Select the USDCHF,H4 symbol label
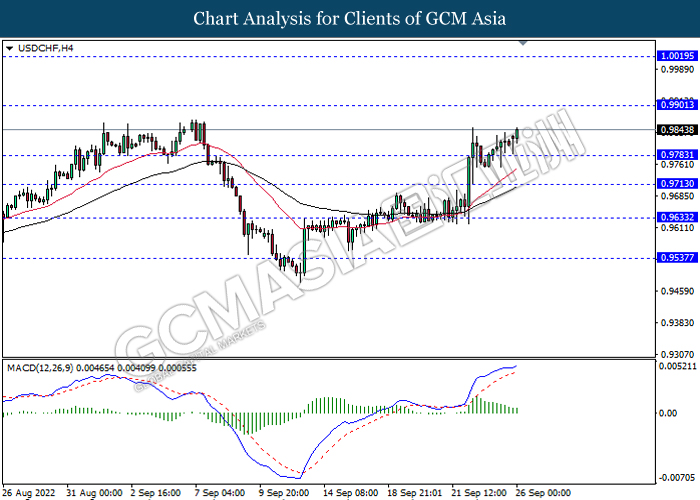Screen dimensions: 700x500 [45, 48]
